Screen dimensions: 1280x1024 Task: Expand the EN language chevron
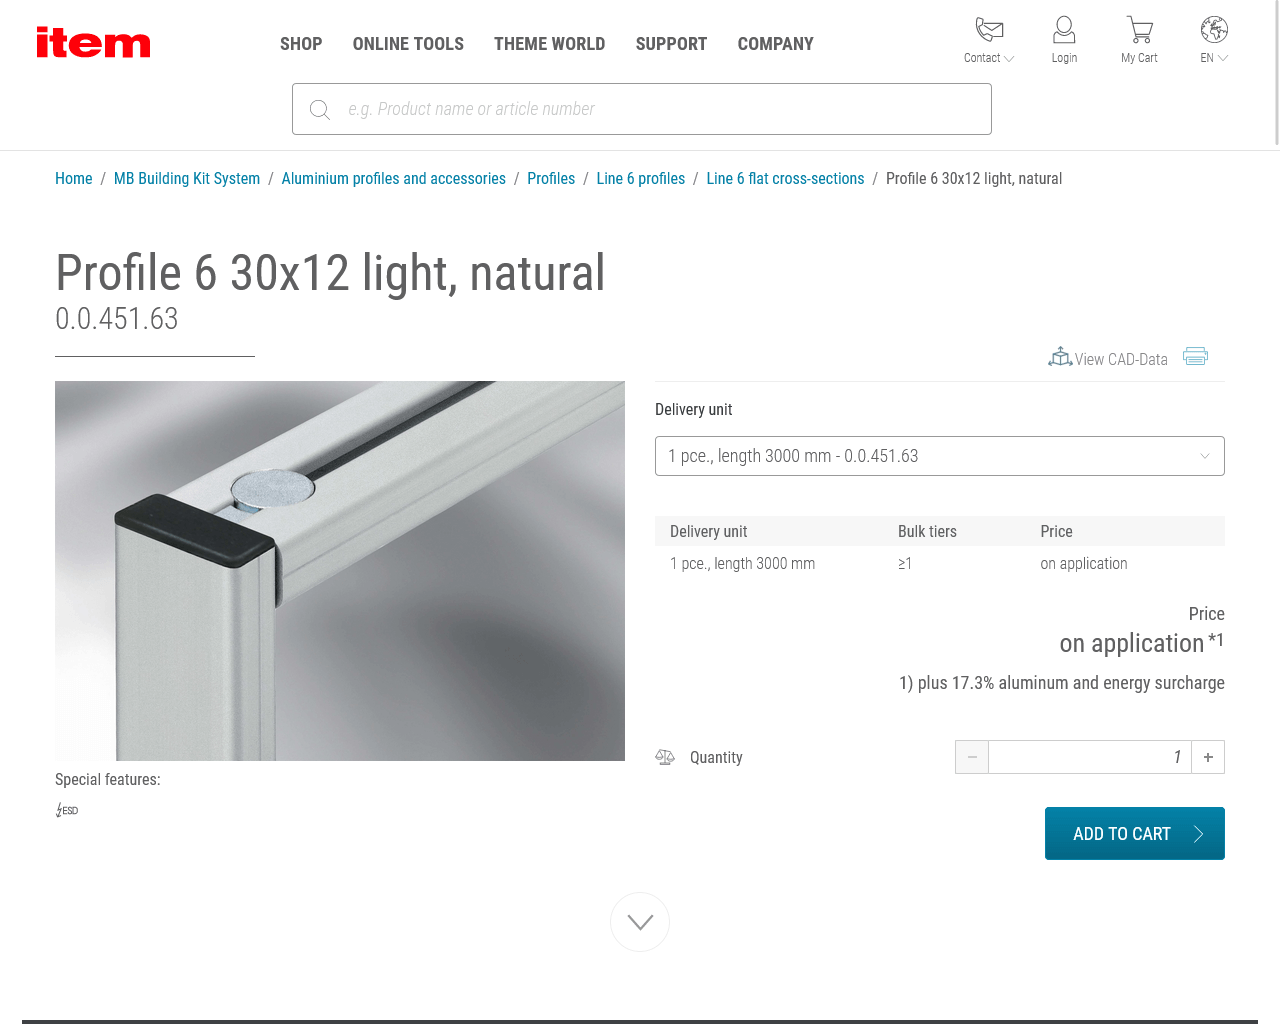click(x=1223, y=58)
